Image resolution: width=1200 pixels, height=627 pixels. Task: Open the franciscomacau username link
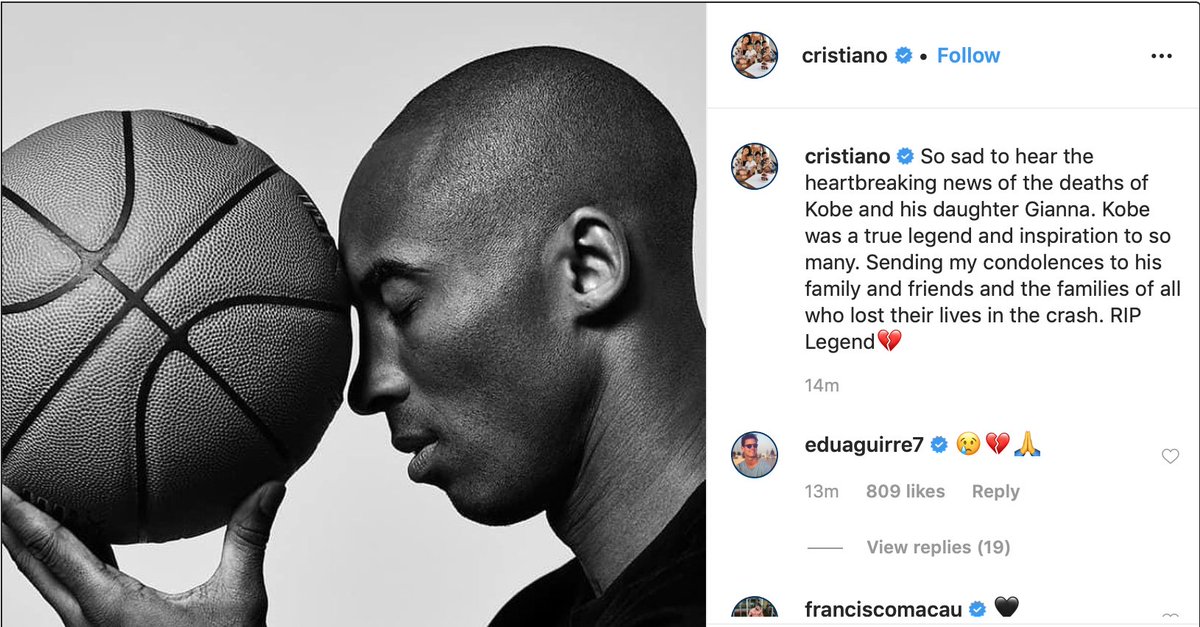click(884, 609)
